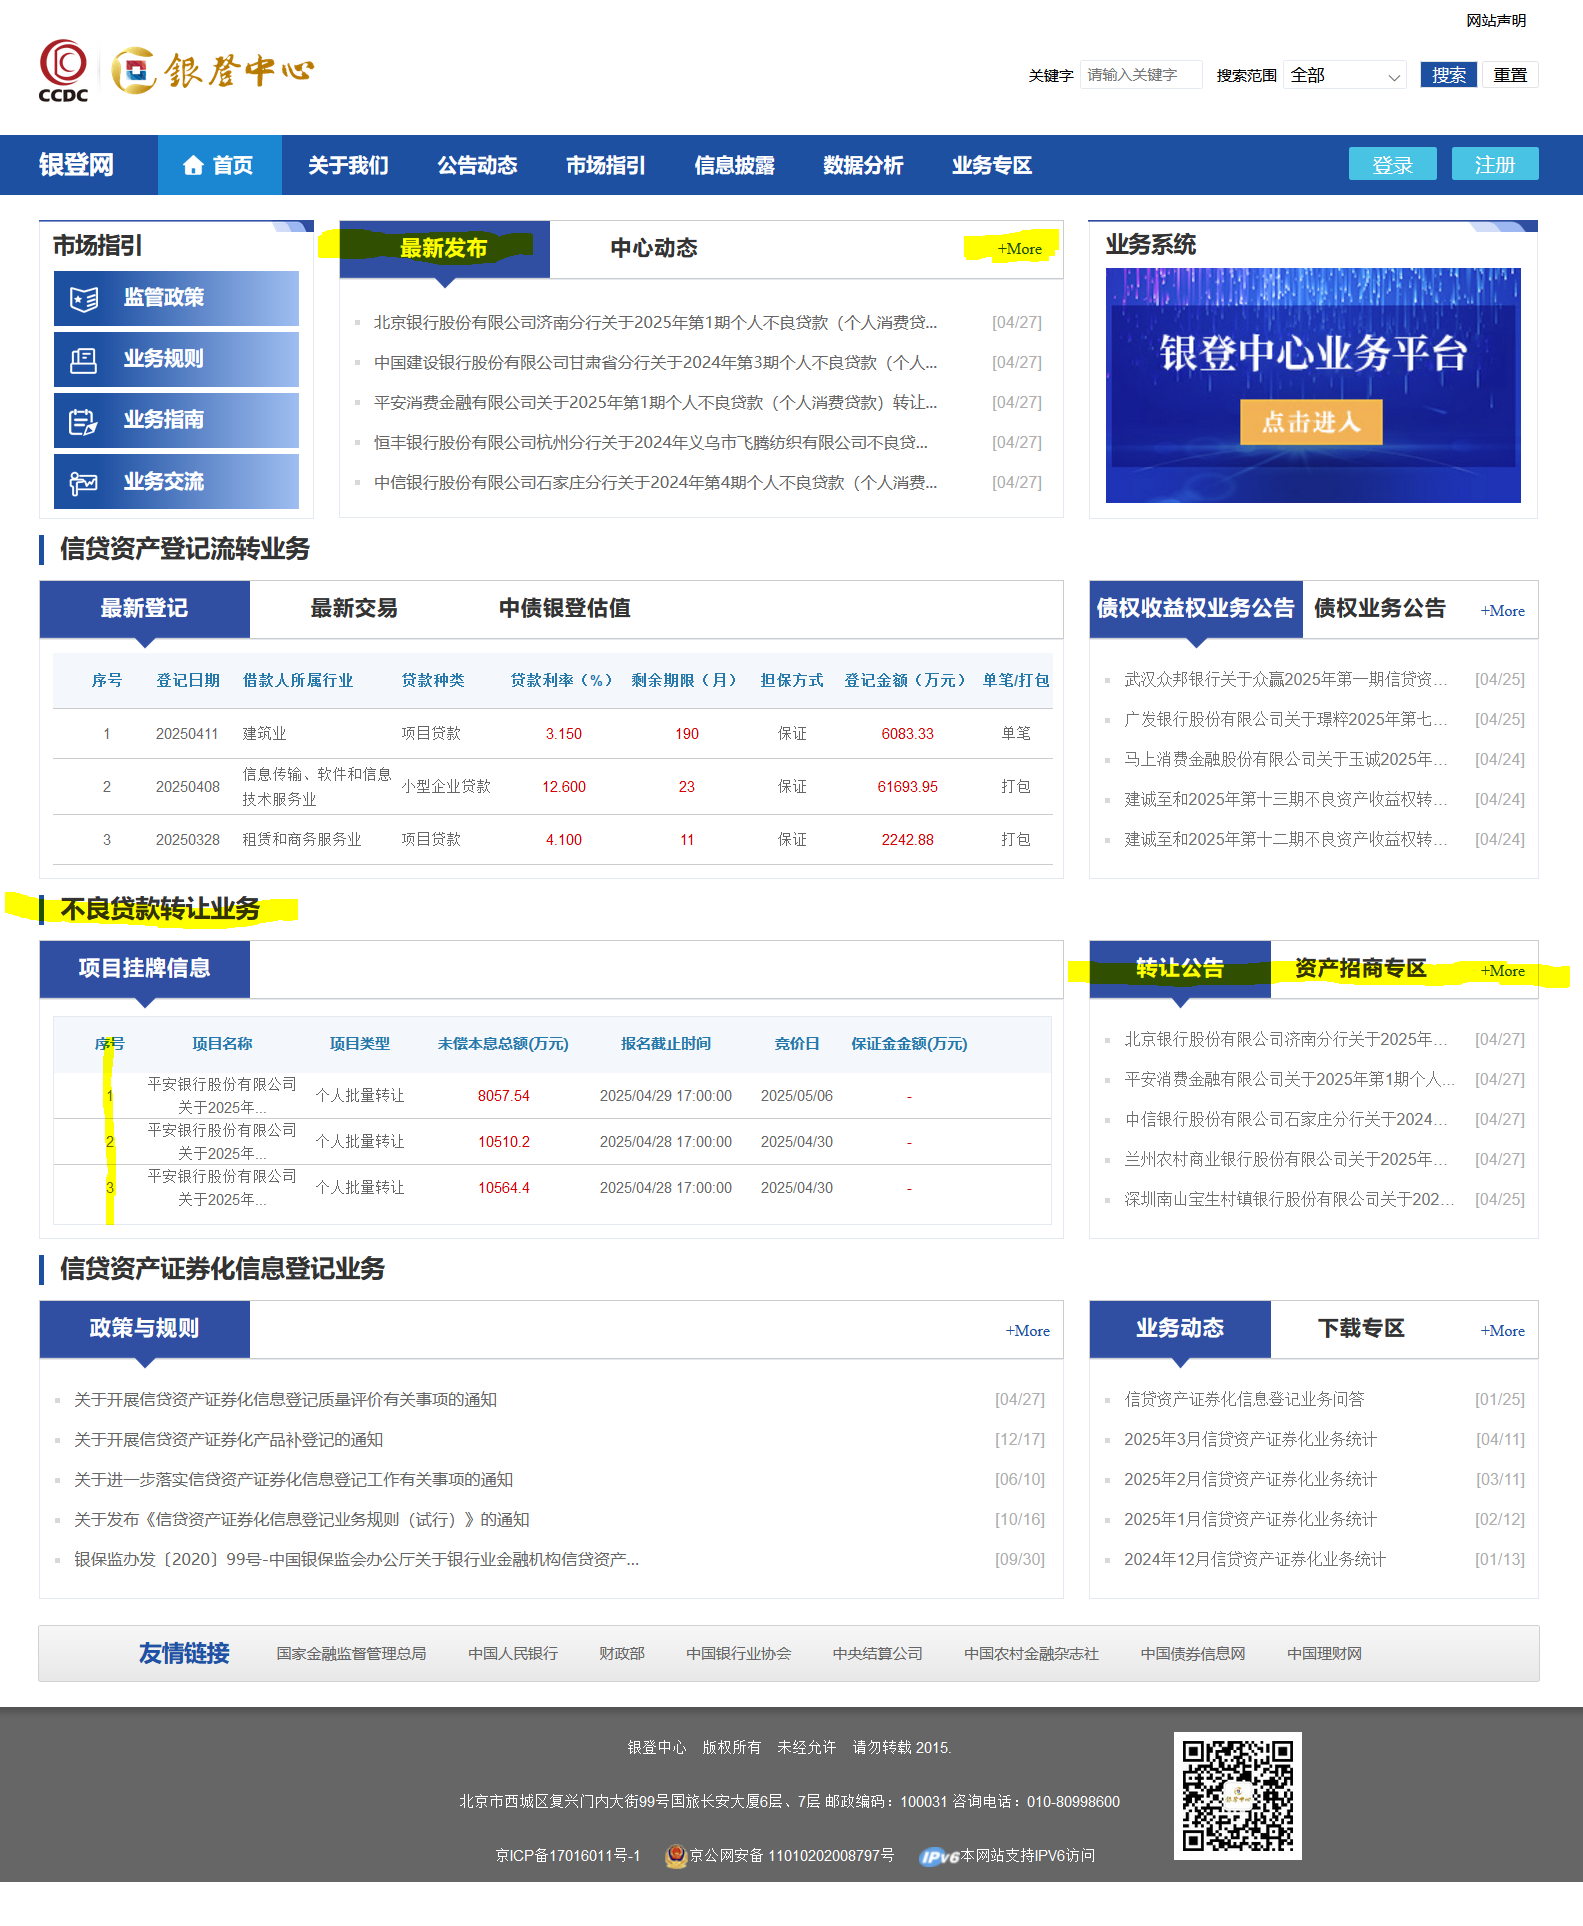Switch to the 中心动态 tab
Viewport: 1583px width, 1926px height.
pos(654,248)
